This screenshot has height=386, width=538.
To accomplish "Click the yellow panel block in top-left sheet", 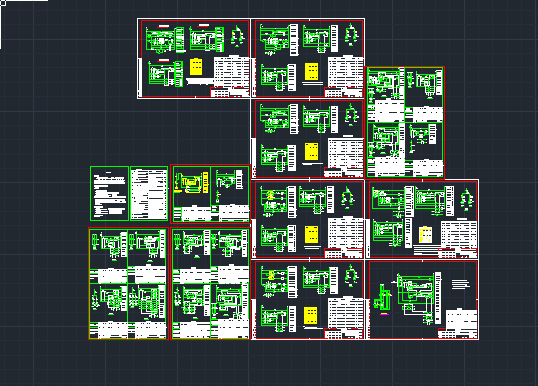I will point(196,67).
